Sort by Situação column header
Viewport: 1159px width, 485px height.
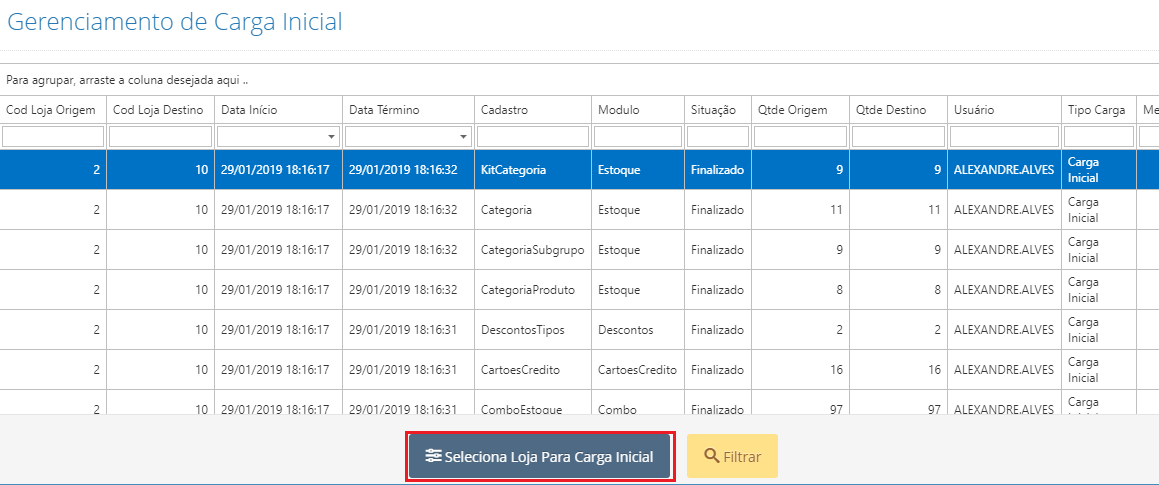click(x=718, y=110)
